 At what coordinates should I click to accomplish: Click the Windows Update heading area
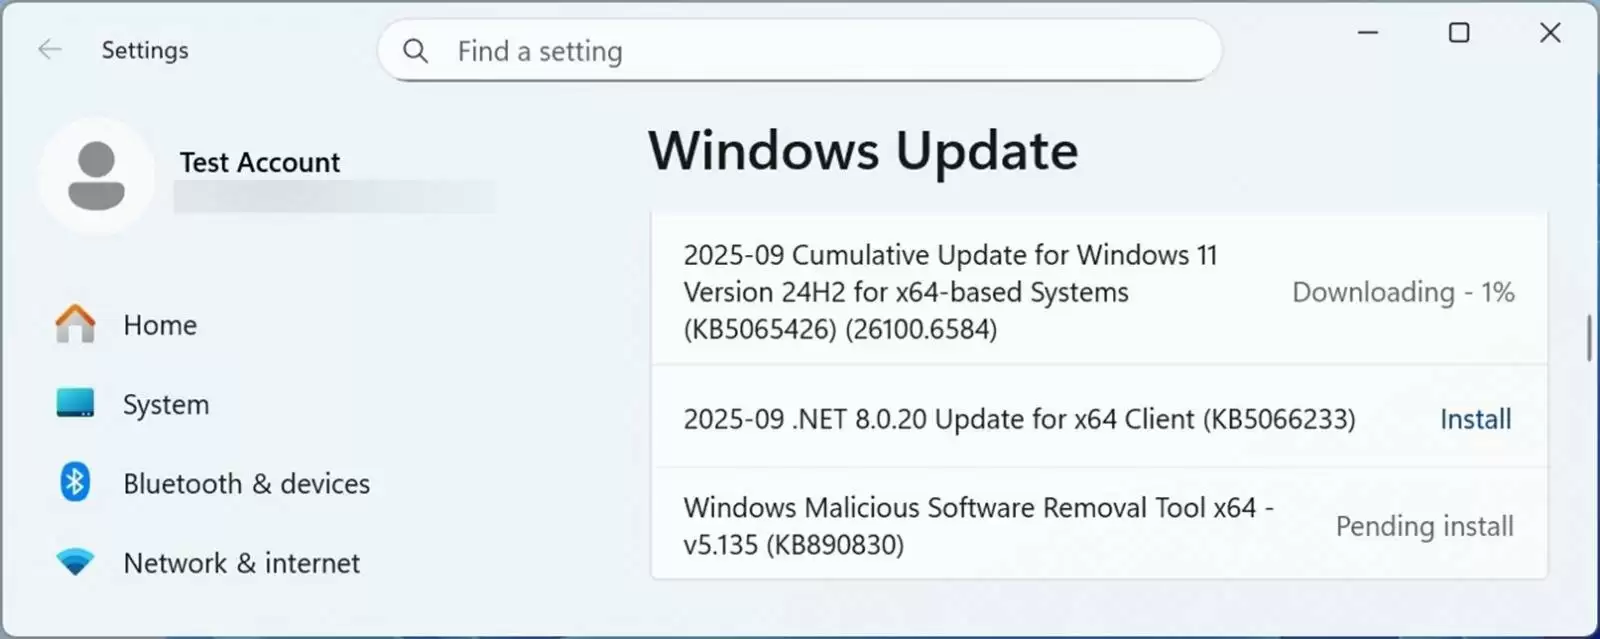click(863, 151)
